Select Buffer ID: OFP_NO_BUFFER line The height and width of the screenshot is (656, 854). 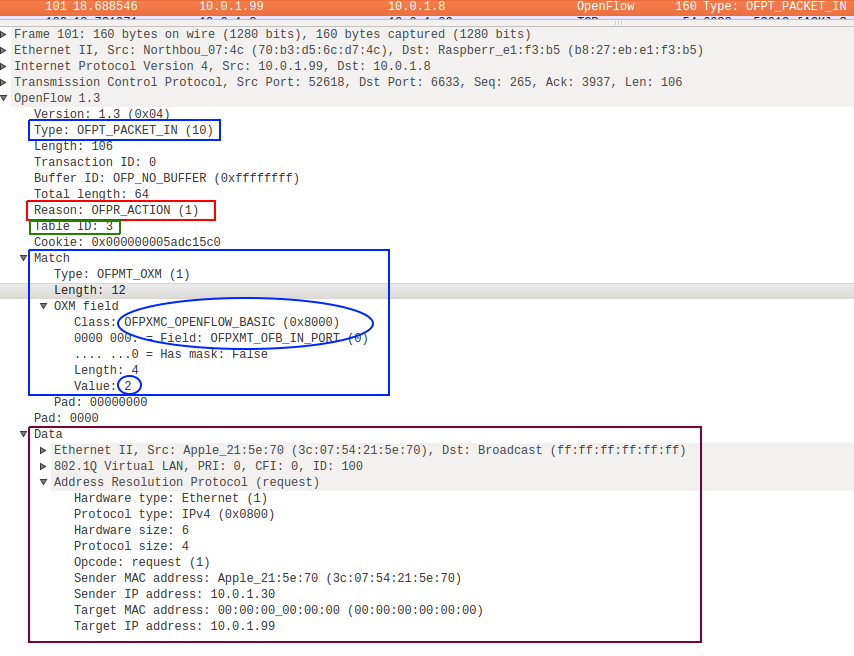tap(166, 178)
